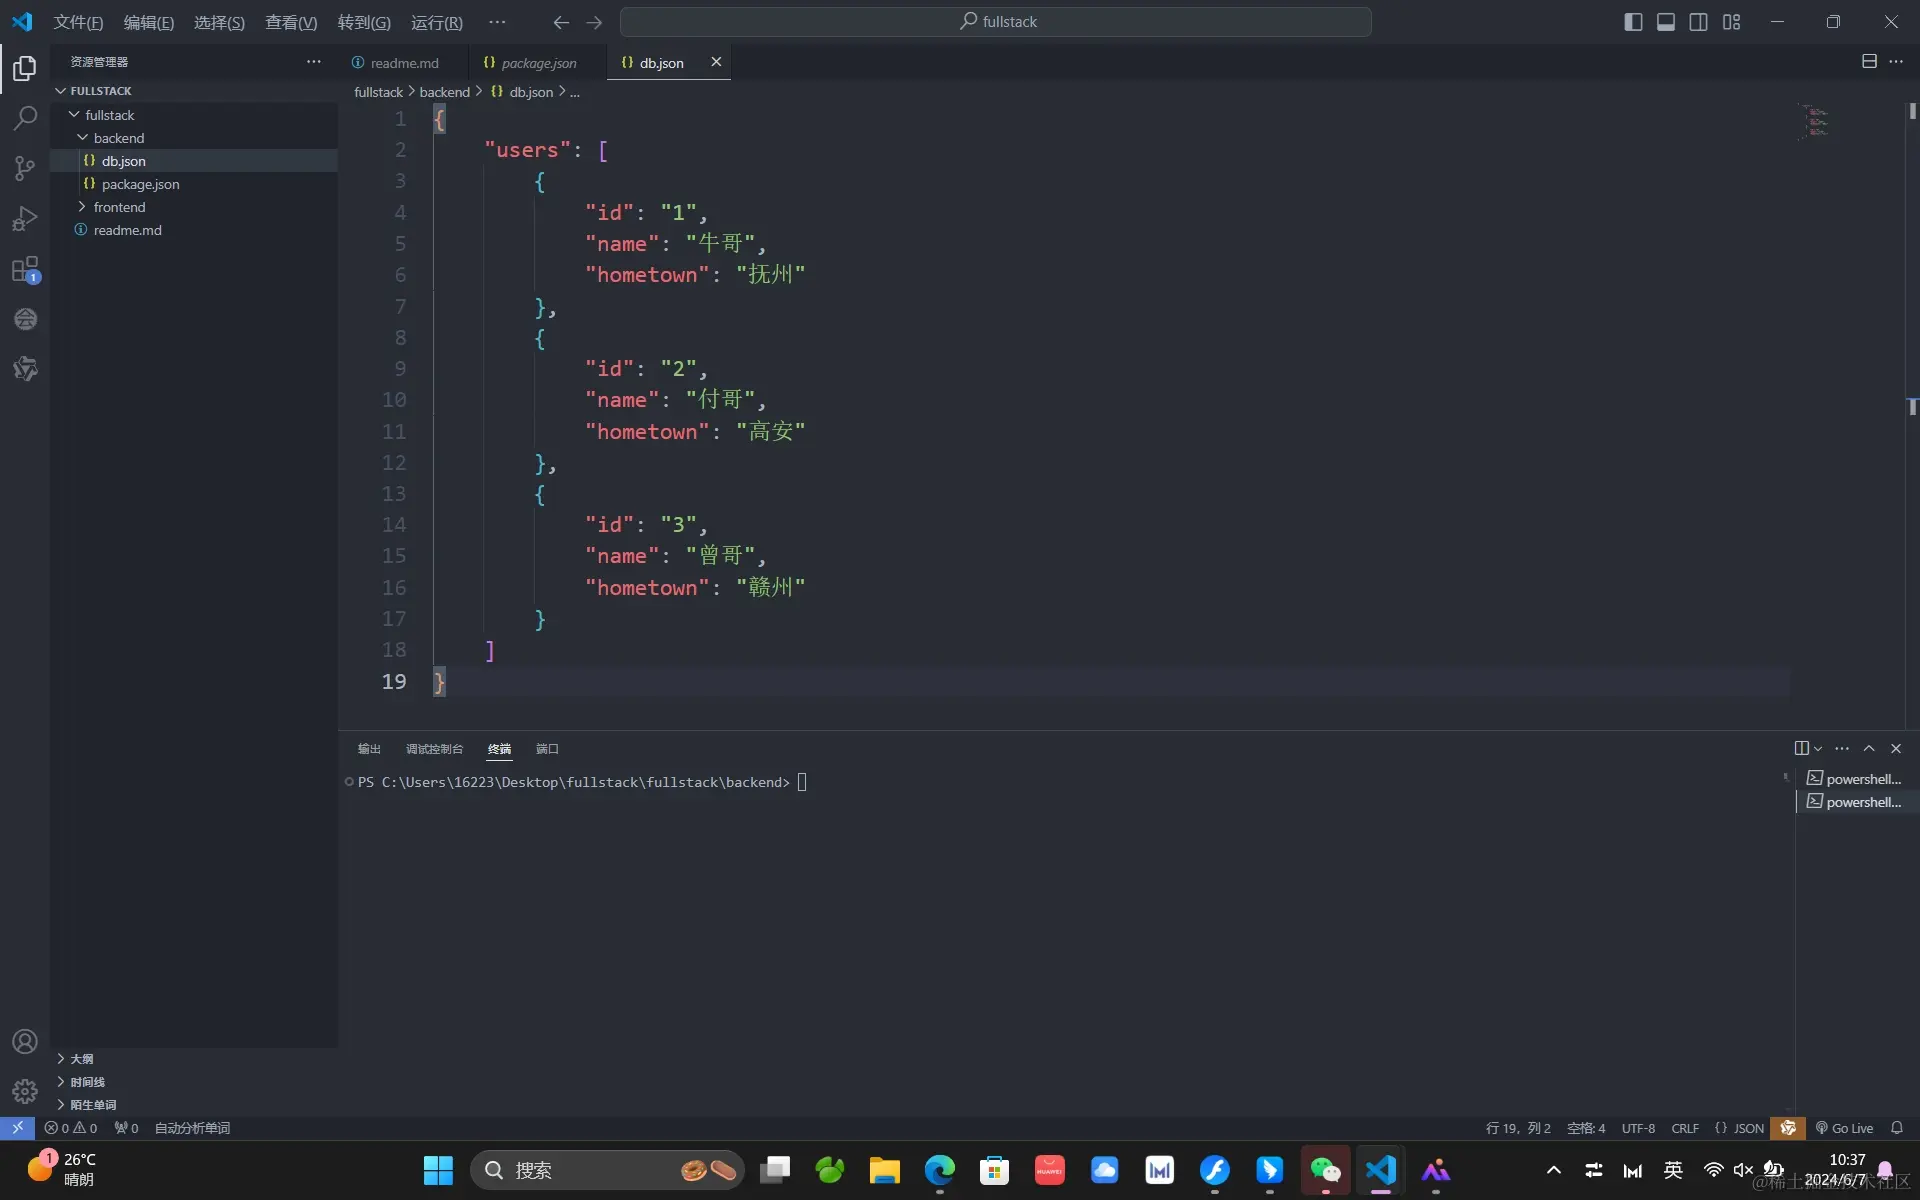Click the fullstack command center search box
1920x1200 pixels.
pos(996,22)
